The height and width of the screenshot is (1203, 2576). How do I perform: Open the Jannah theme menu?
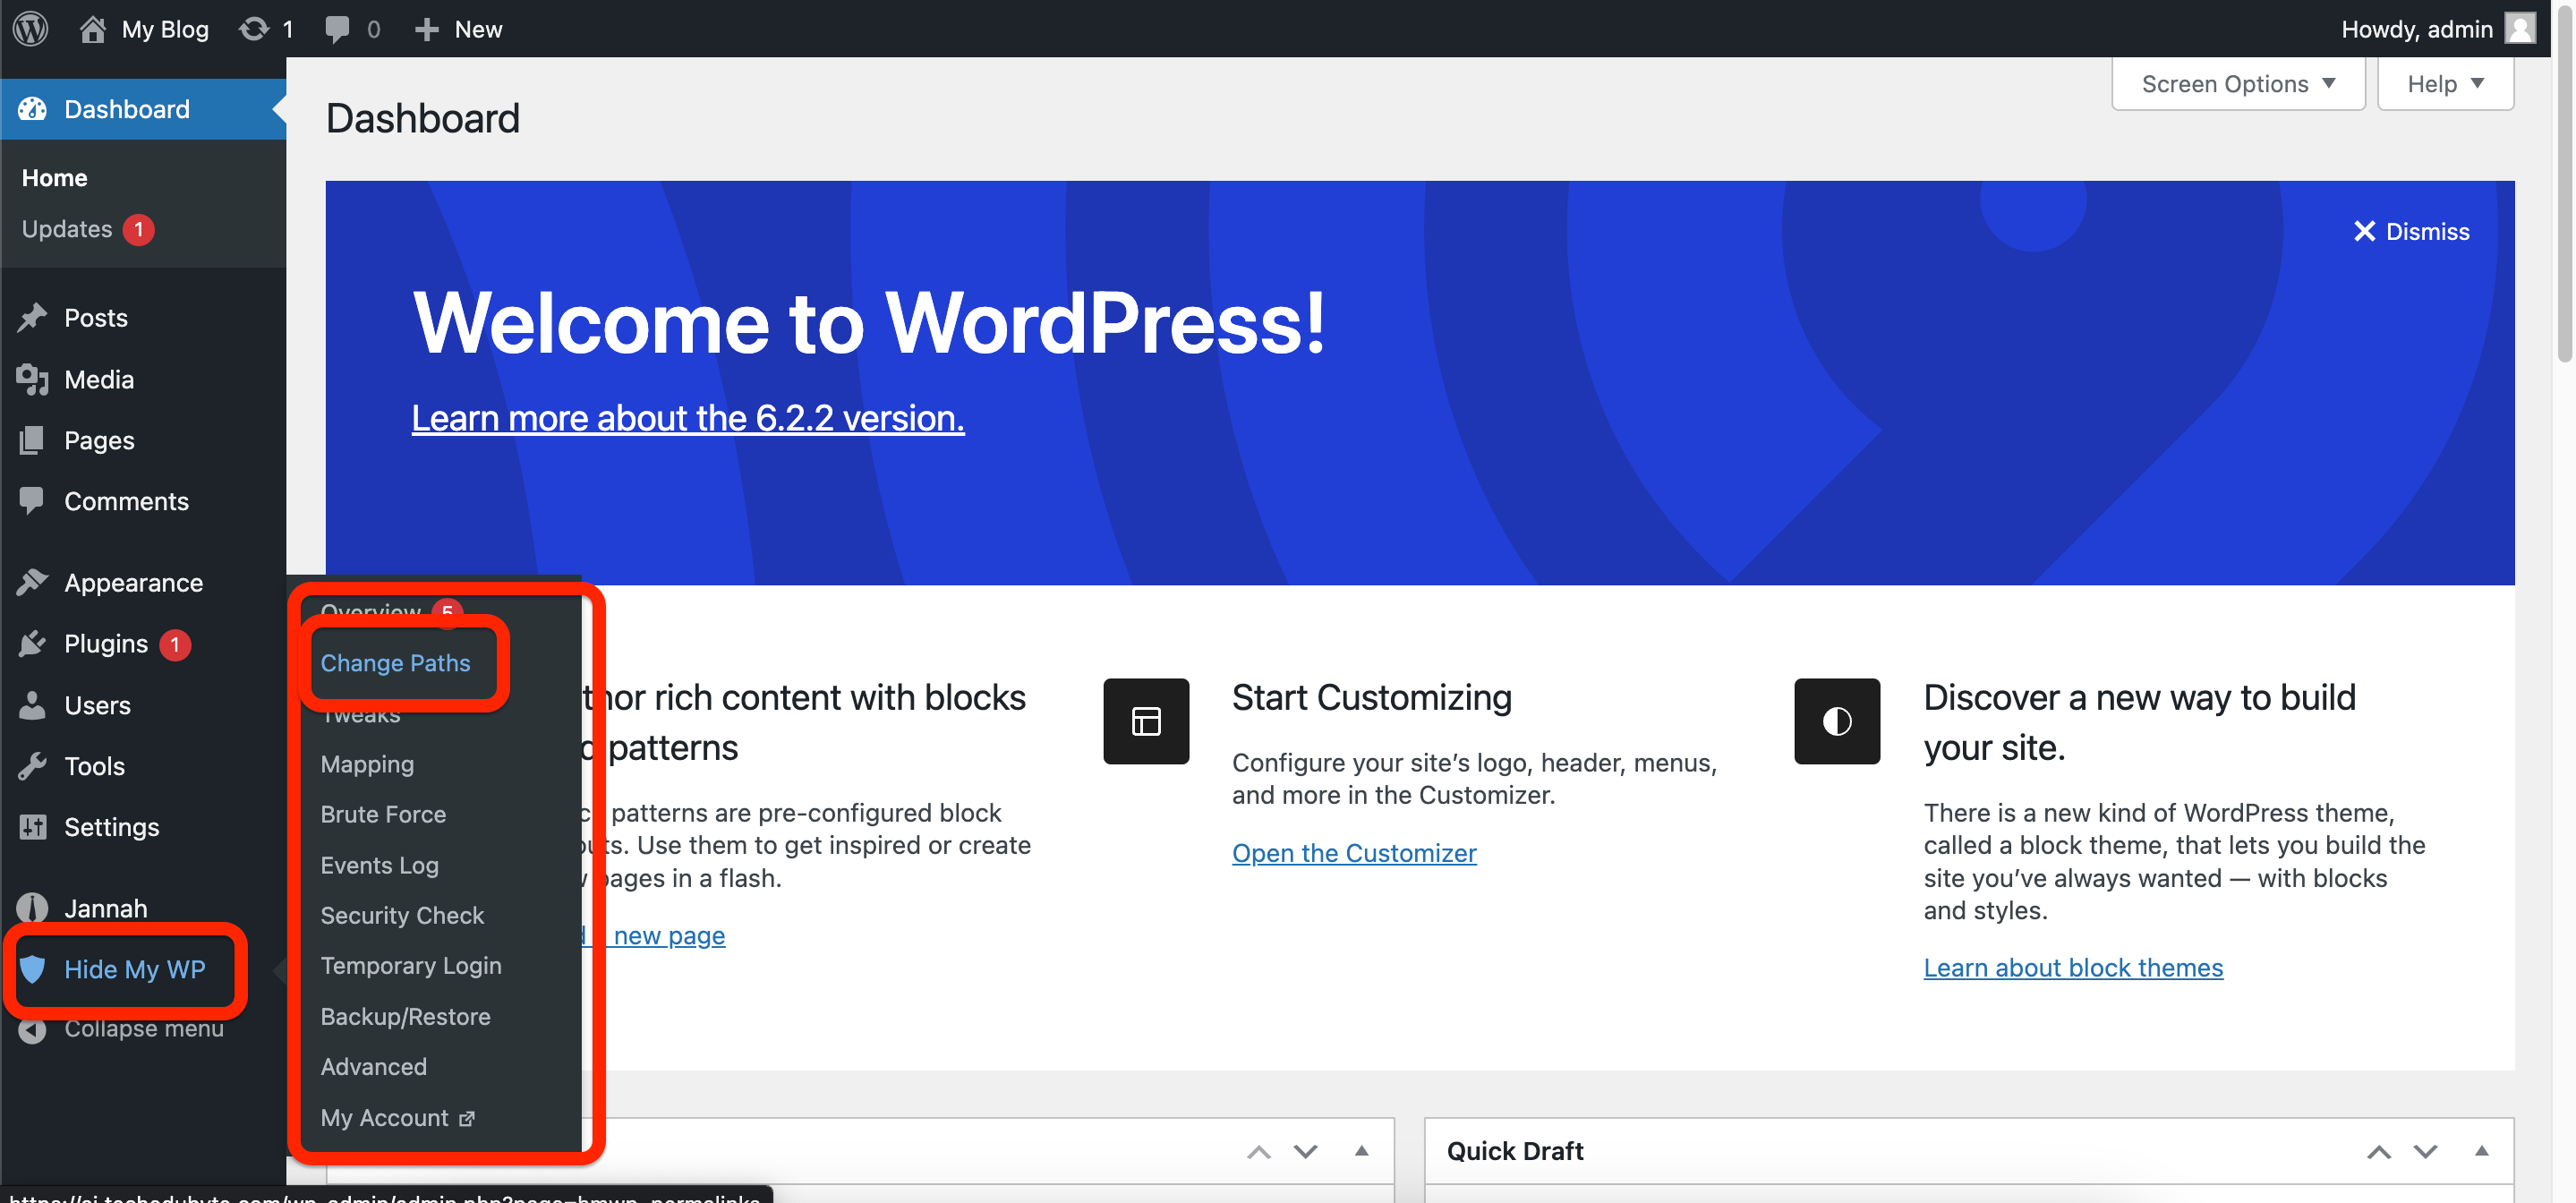tap(105, 908)
